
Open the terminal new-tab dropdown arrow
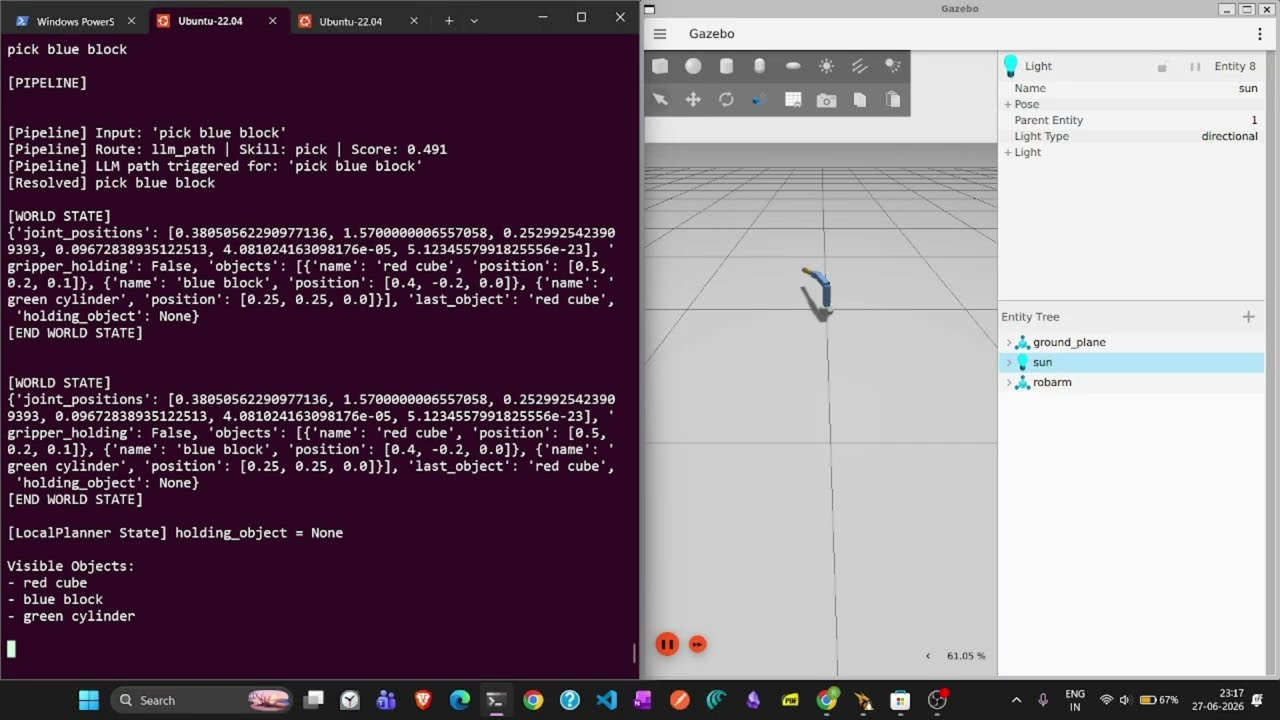click(x=474, y=21)
